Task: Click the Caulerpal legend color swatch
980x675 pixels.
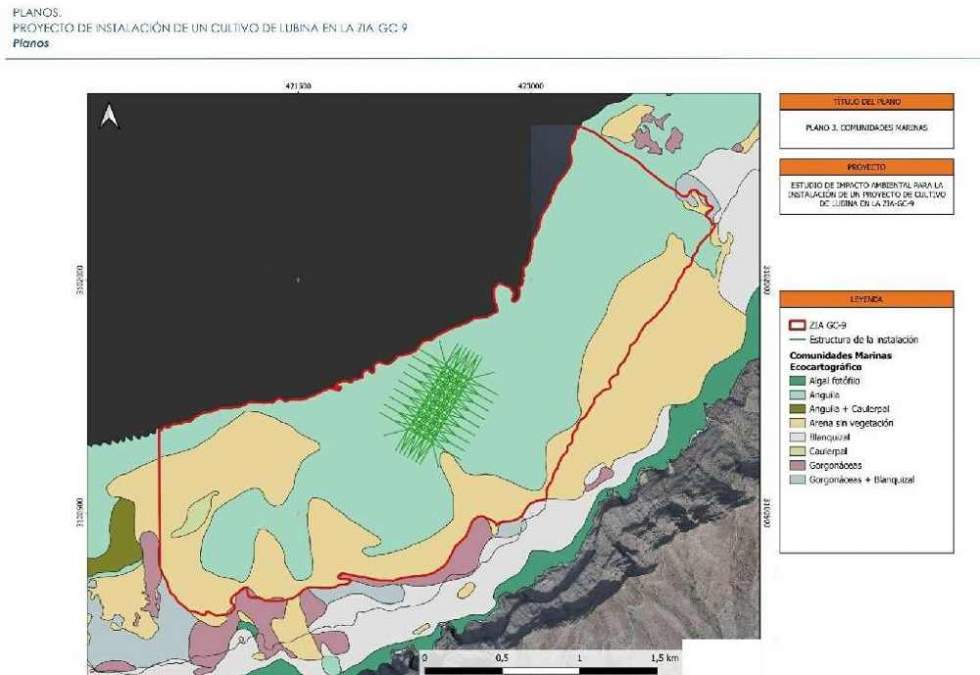Action: pos(798,451)
